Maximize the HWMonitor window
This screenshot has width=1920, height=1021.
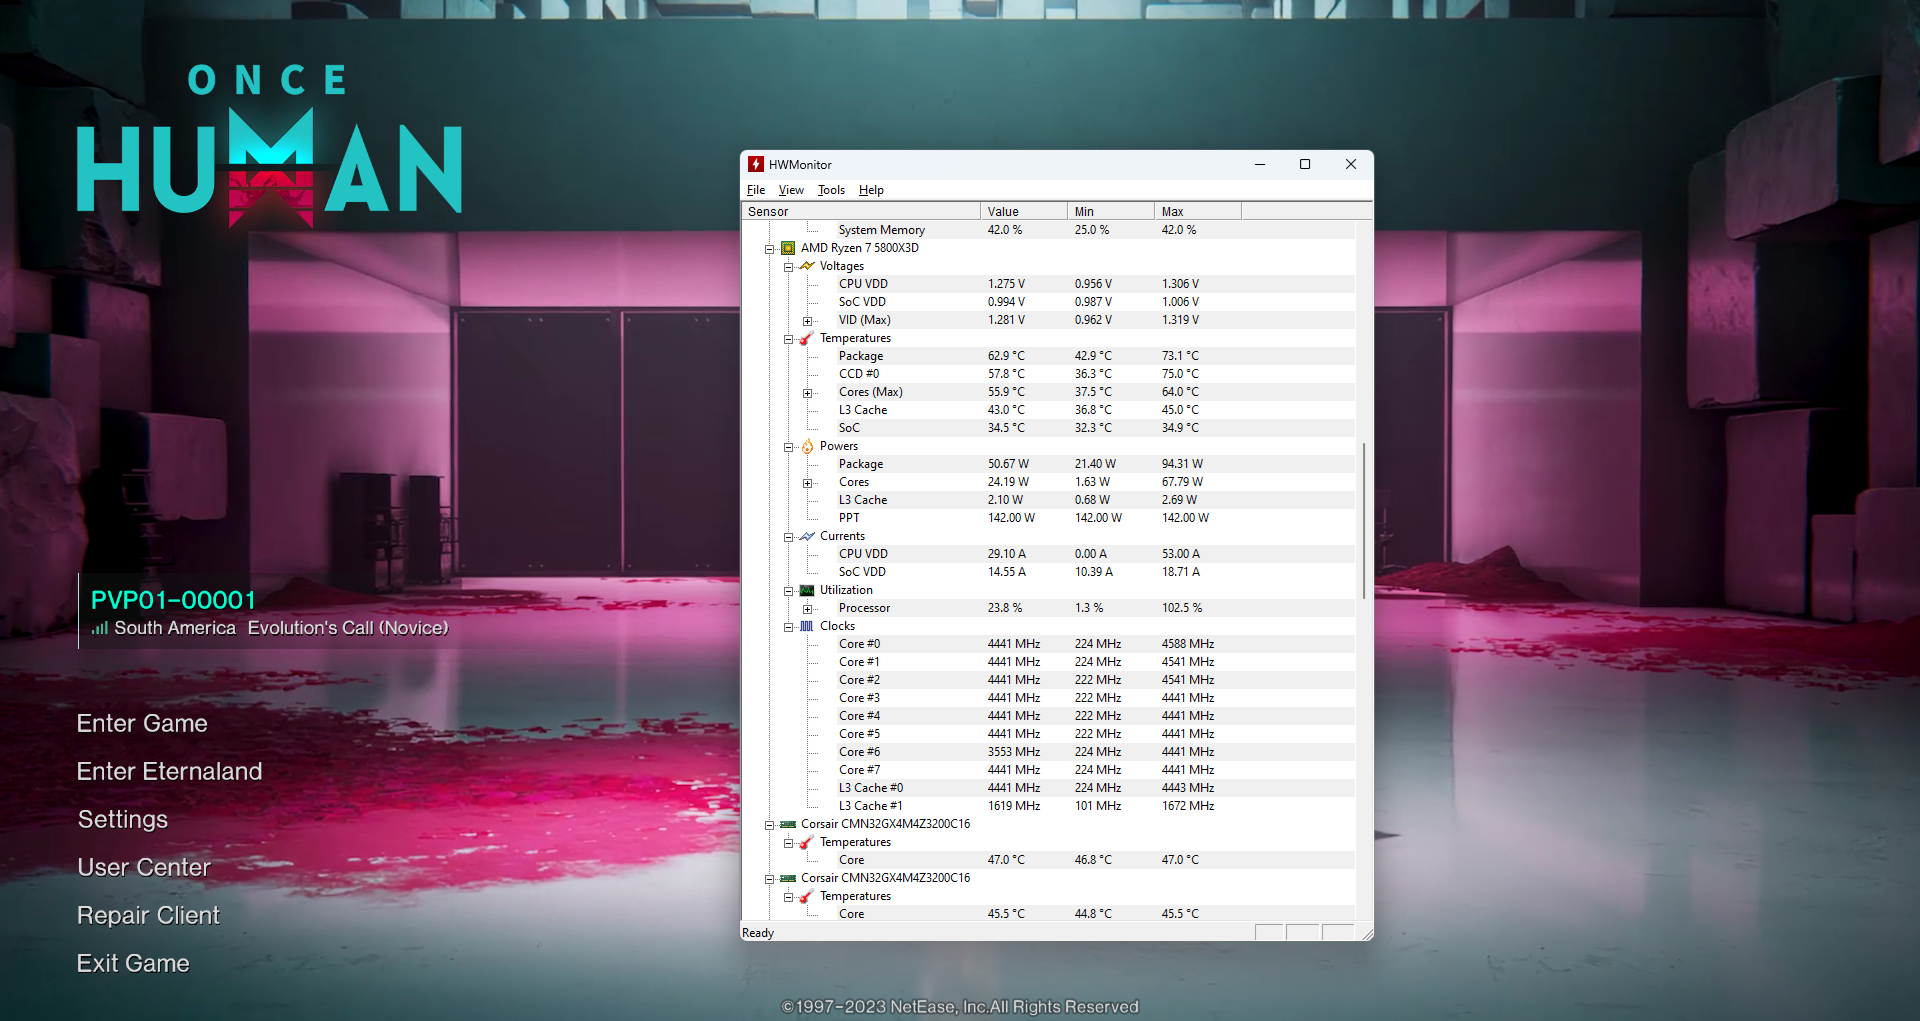point(1305,164)
